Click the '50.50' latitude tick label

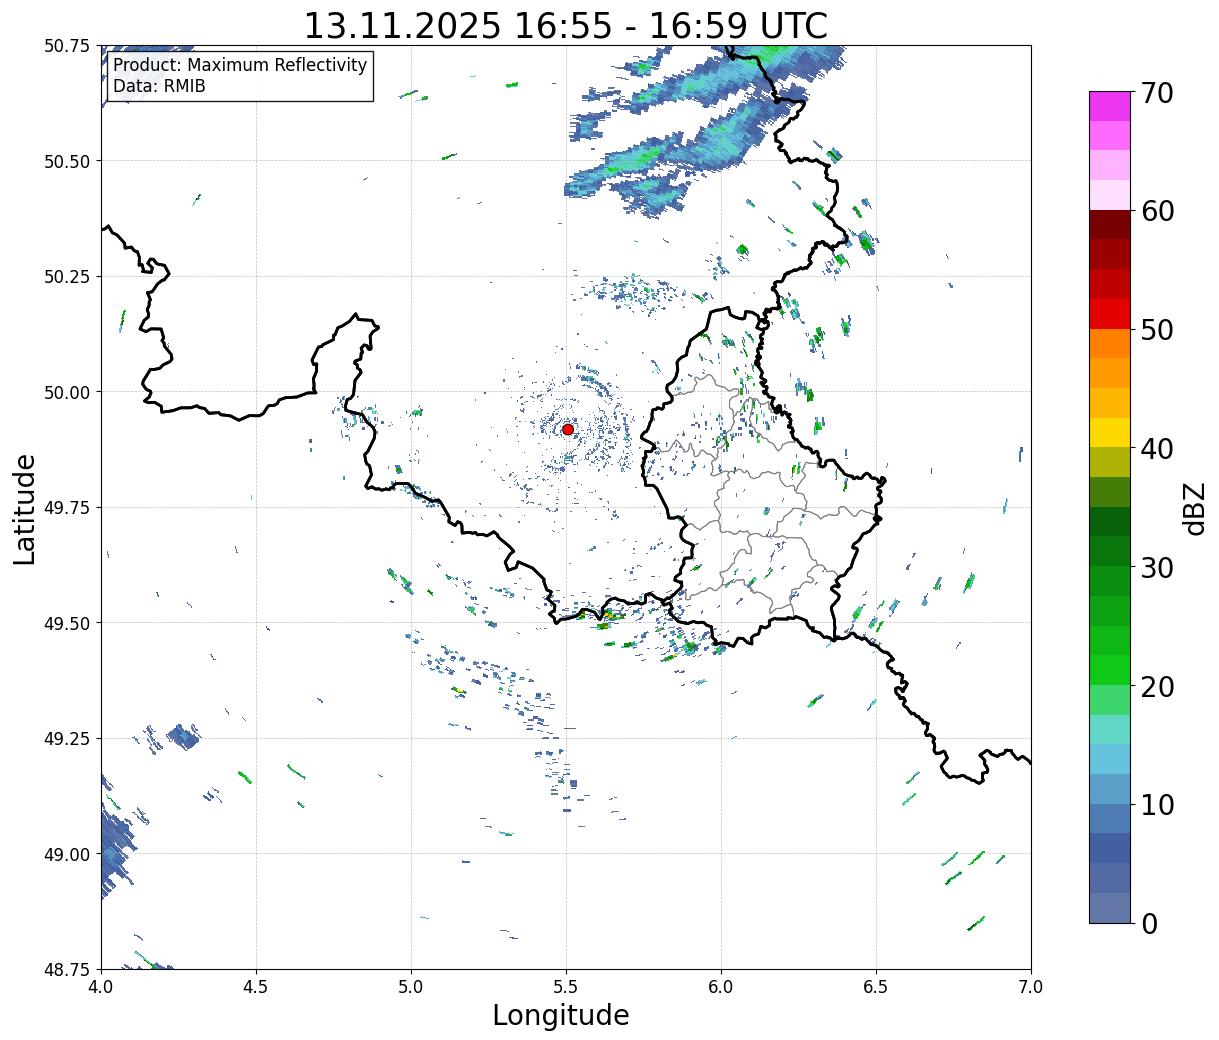(x=67, y=161)
